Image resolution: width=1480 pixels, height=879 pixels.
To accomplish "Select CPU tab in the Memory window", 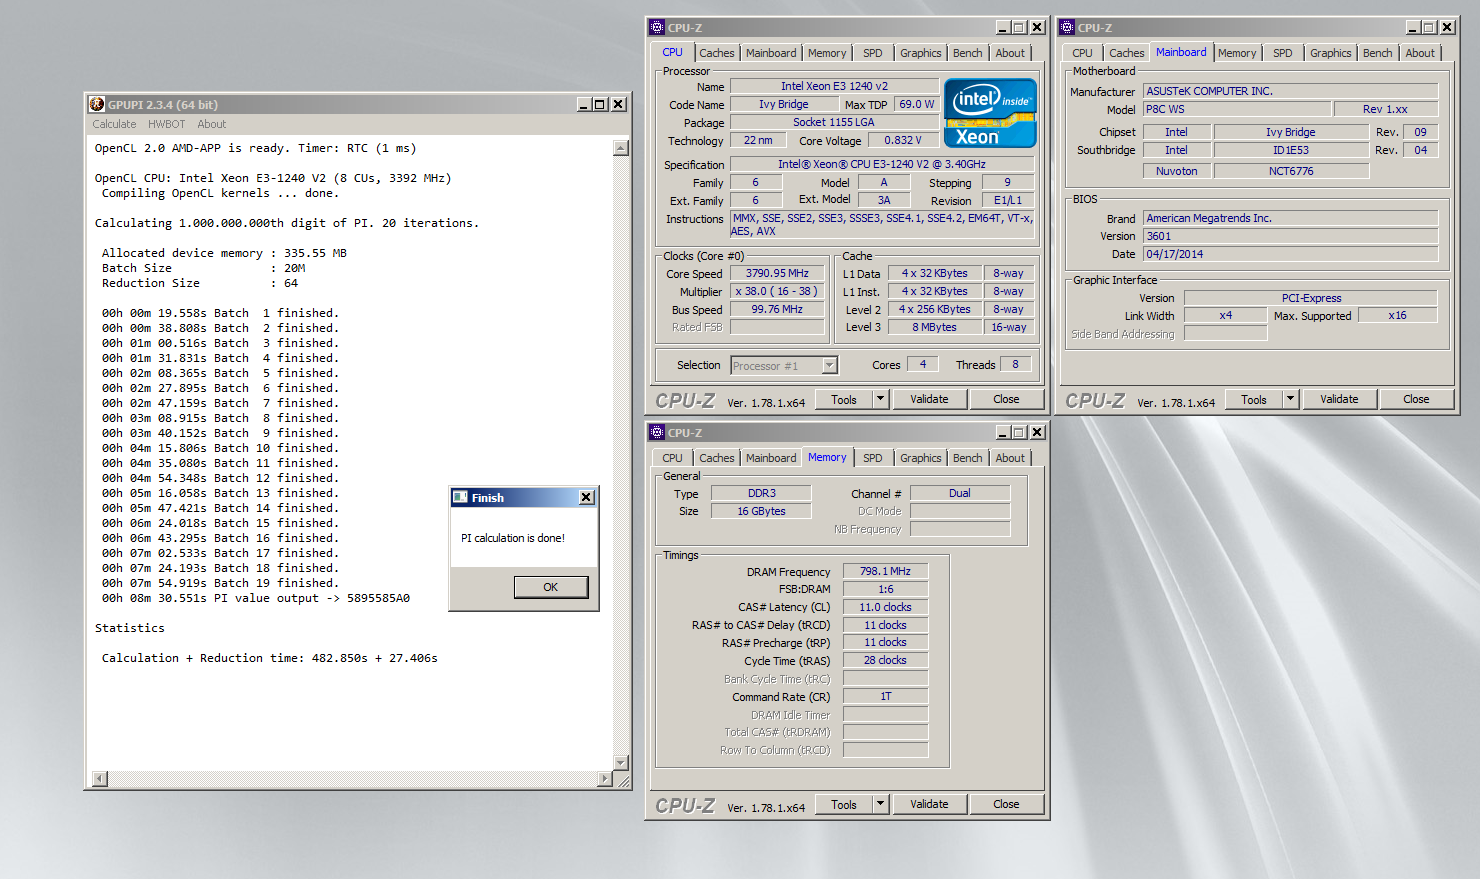I will 672,458.
